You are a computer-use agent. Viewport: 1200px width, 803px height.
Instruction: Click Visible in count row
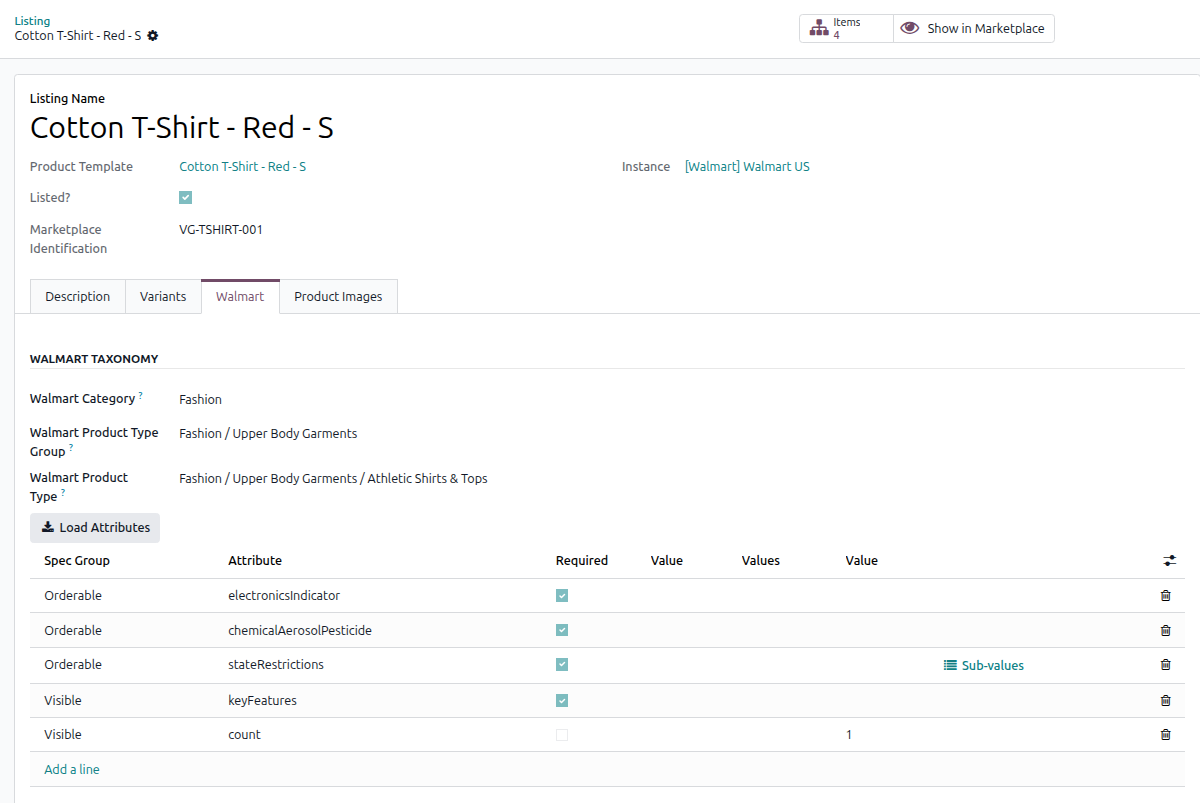[x=63, y=735]
